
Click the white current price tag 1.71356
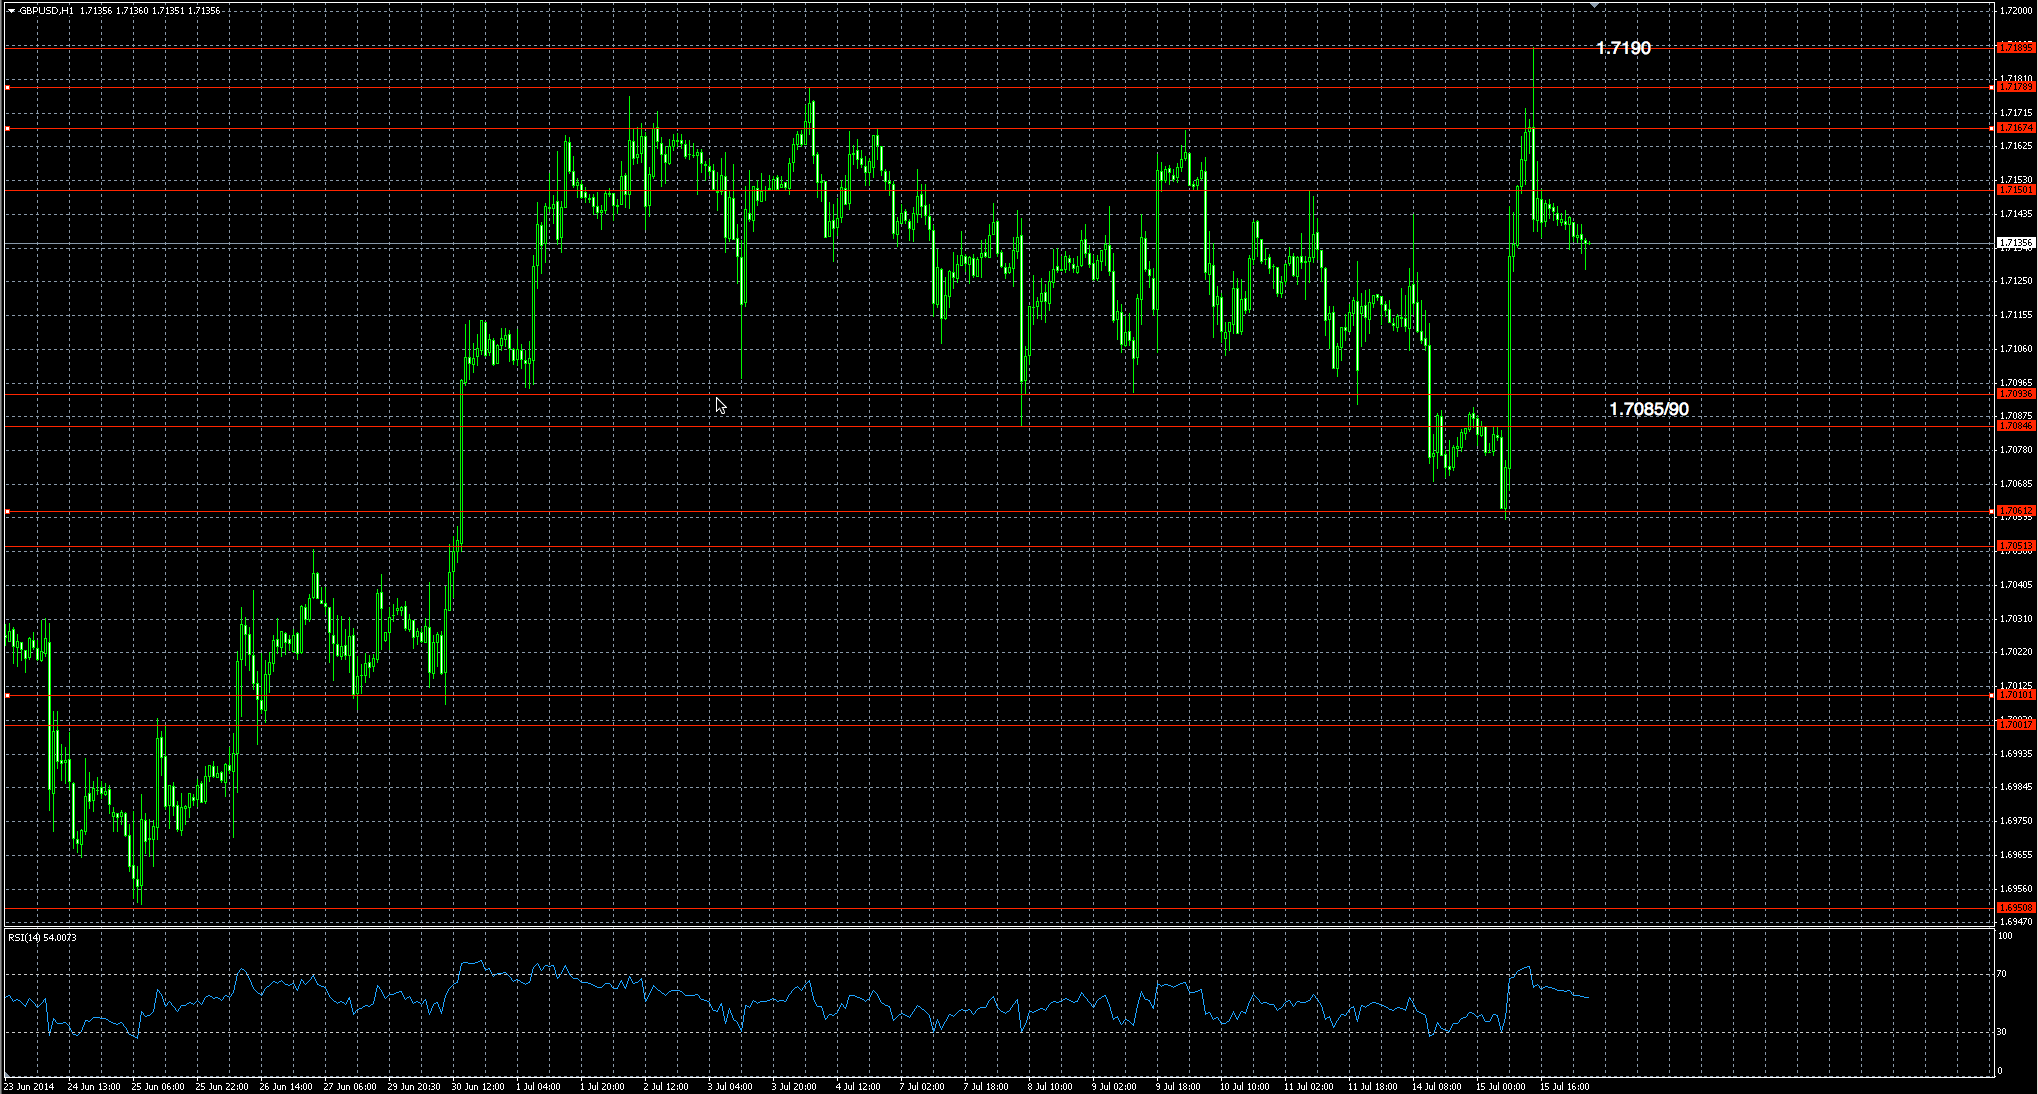2015,243
